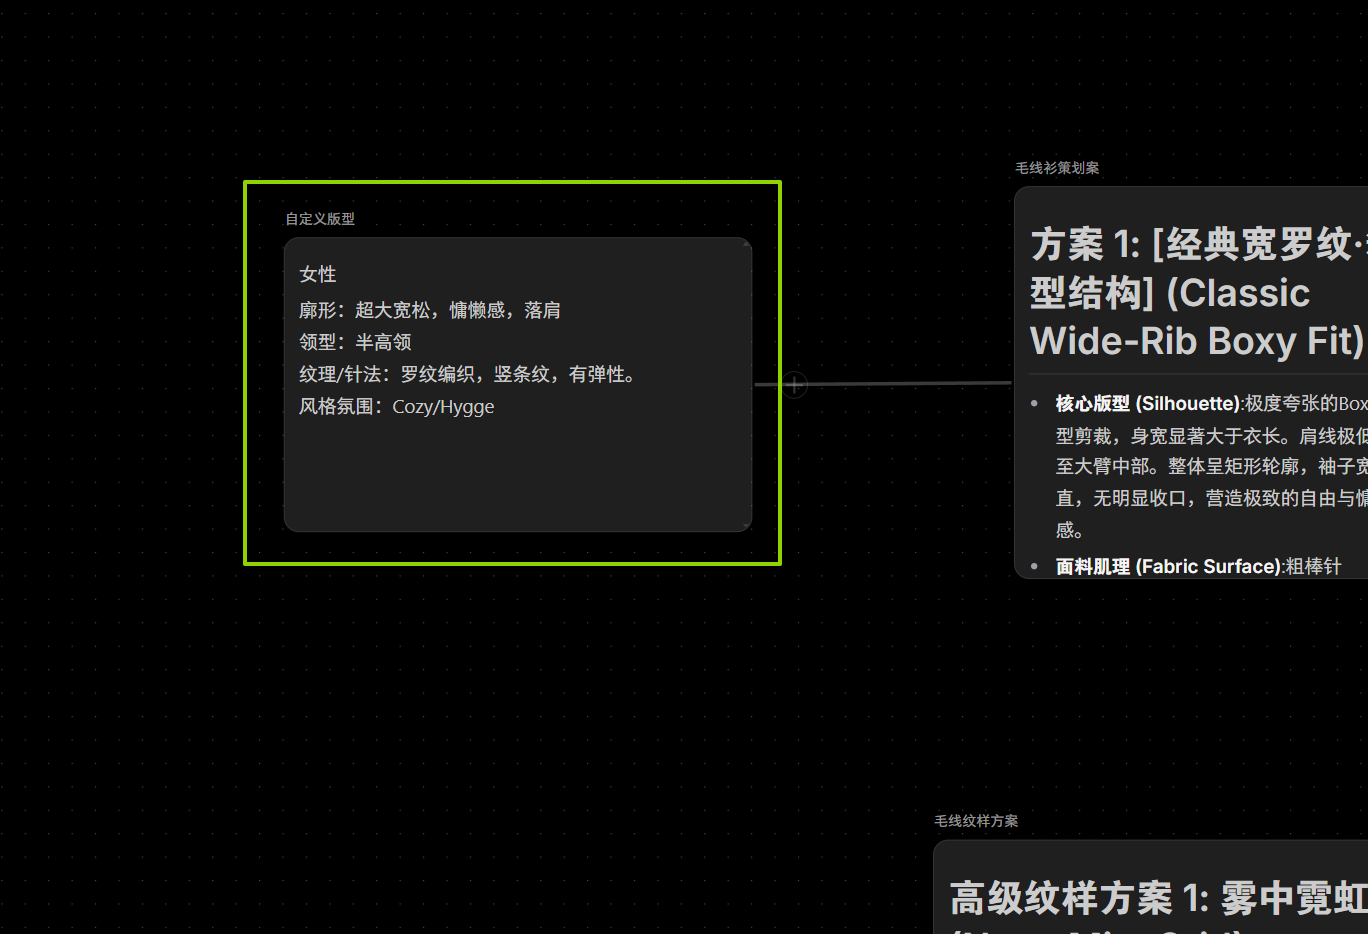Place cursor on the 领型：半高领 line

coord(355,342)
